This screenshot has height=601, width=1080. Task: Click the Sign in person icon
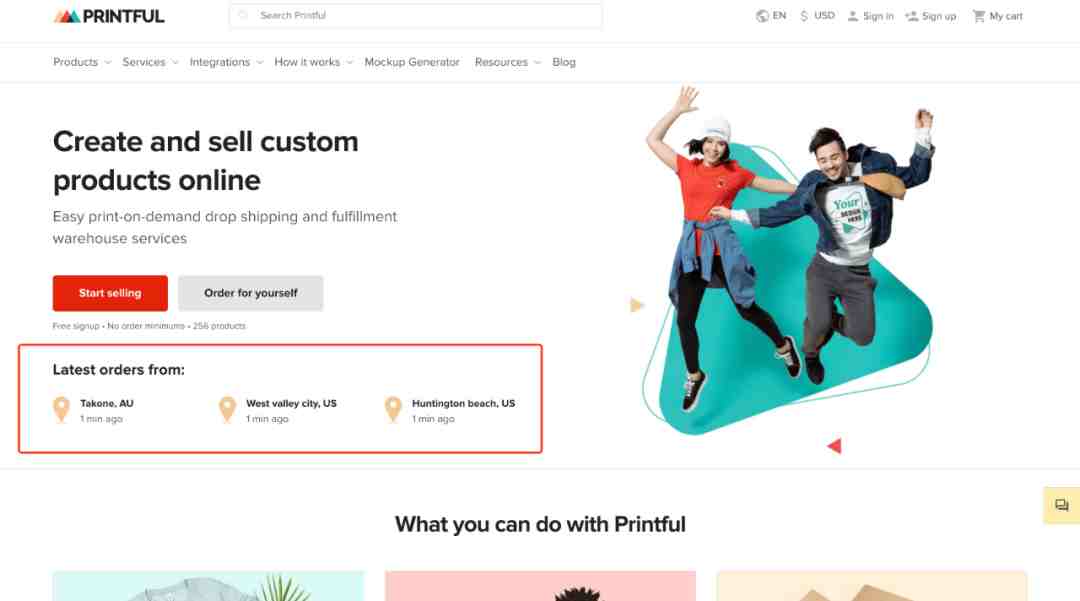click(x=853, y=16)
